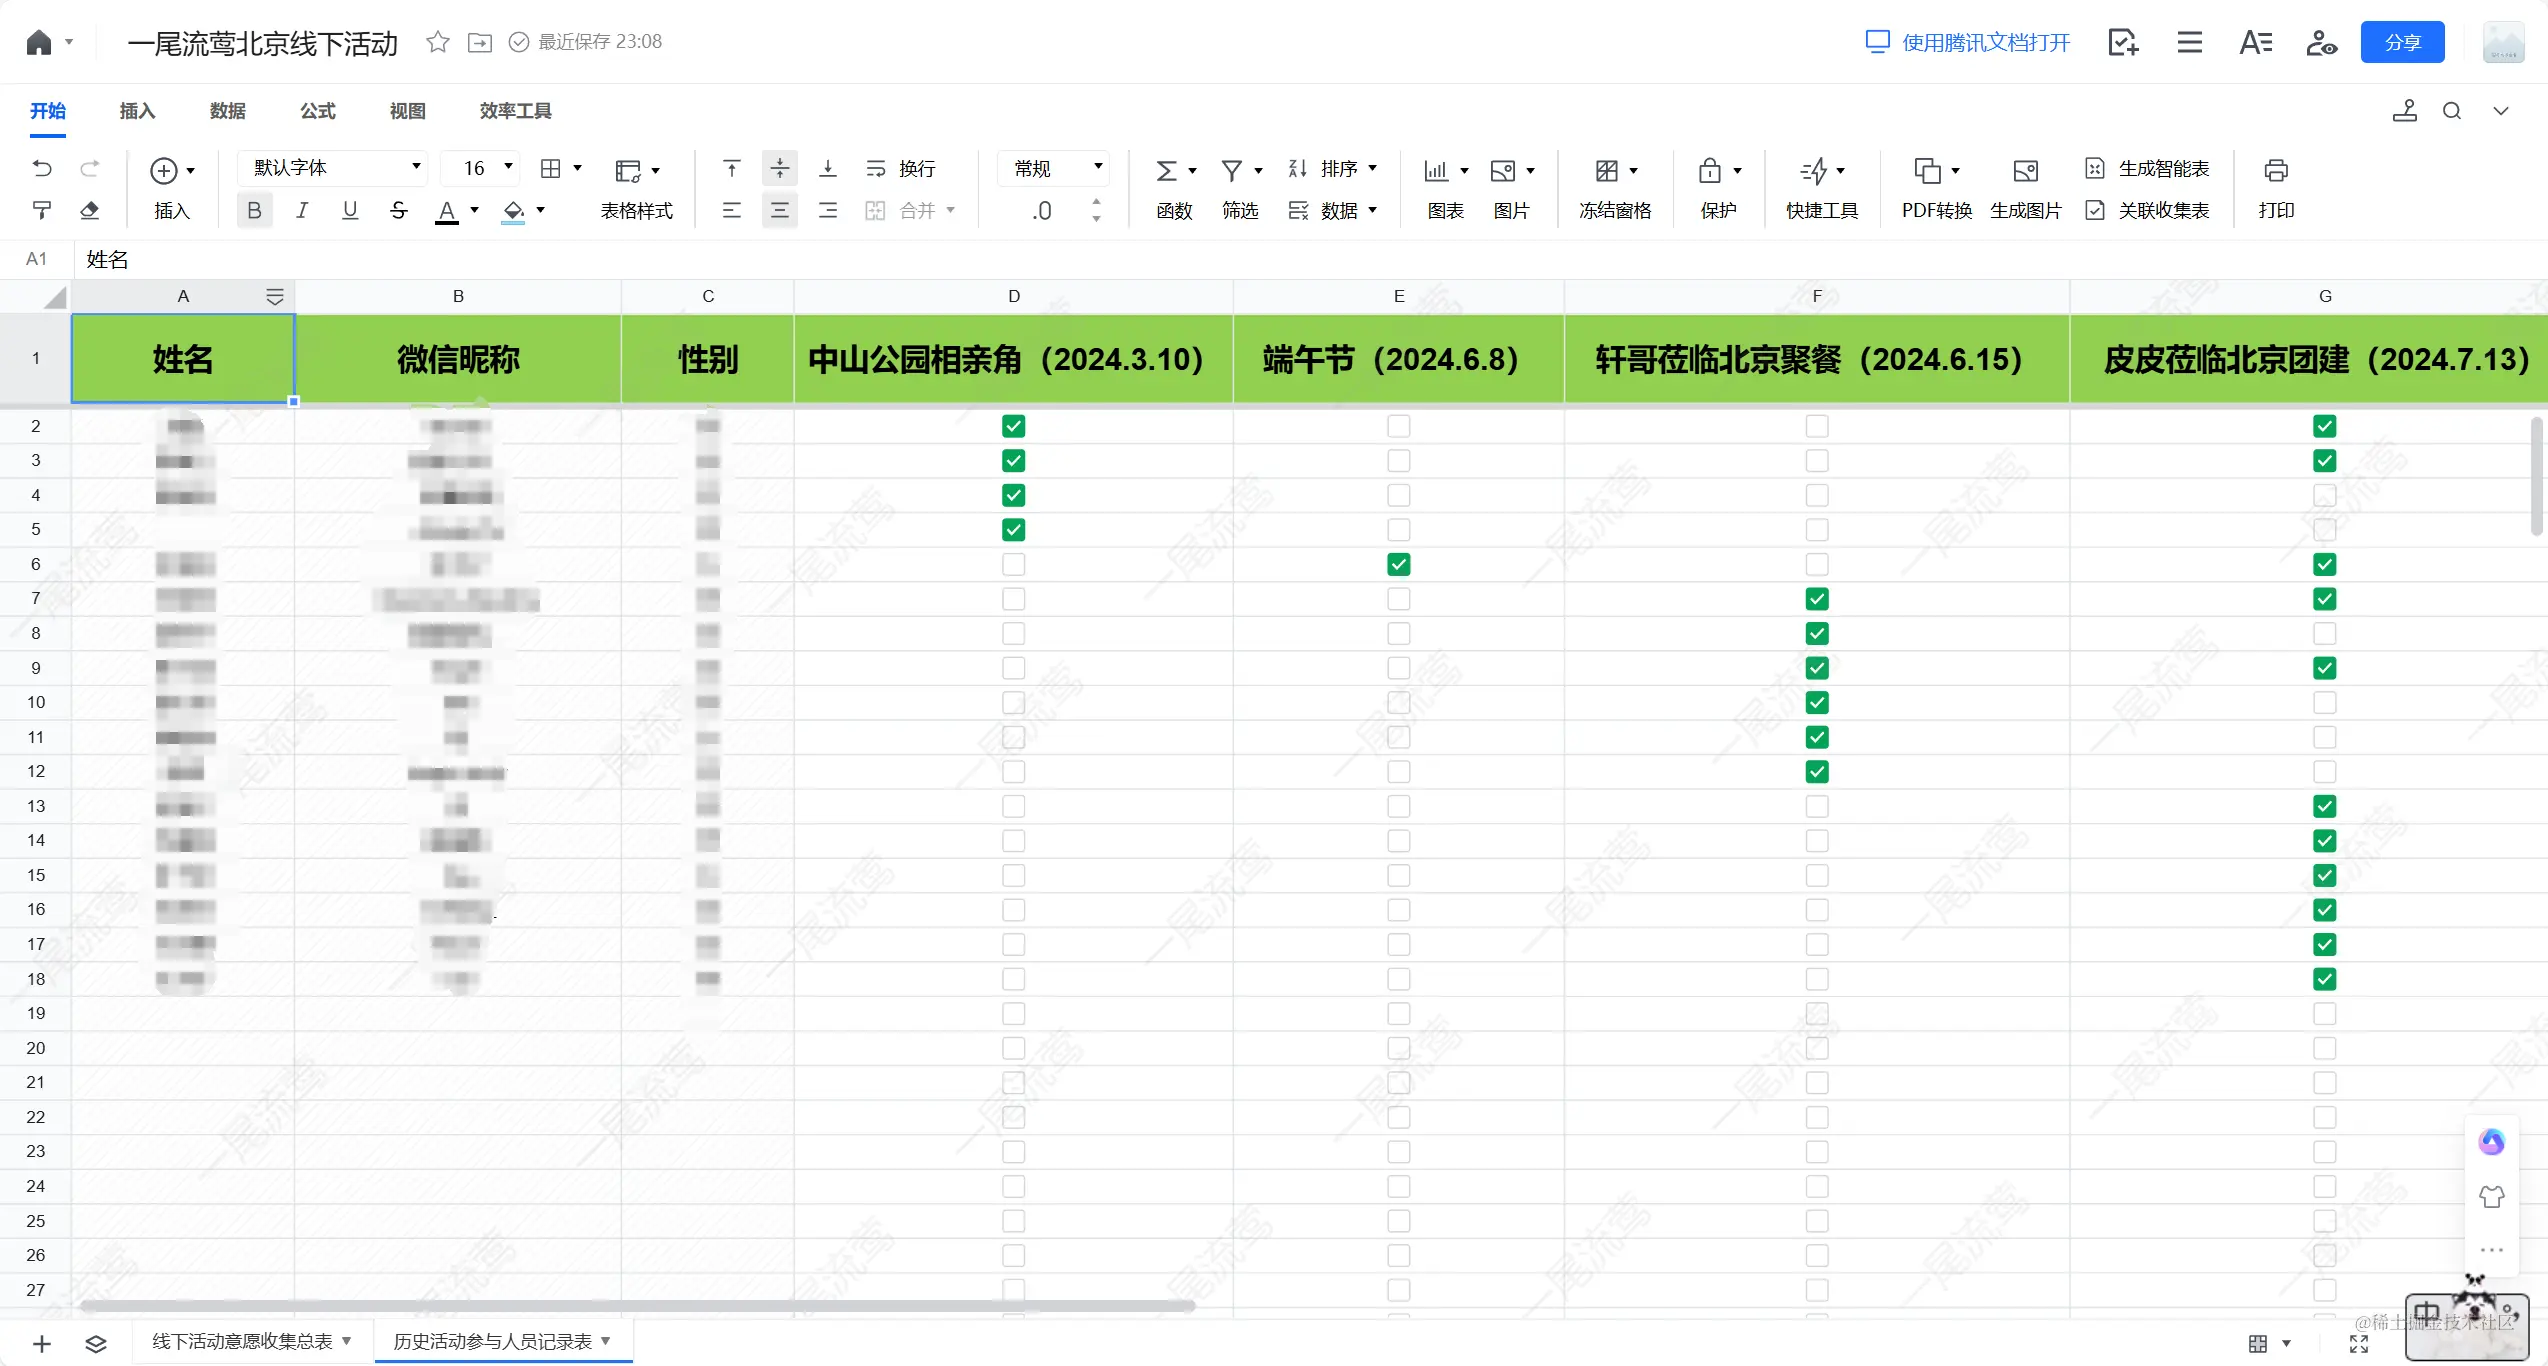
Task: Click the sheet list layers icon
Action: tap(96, 1343)
